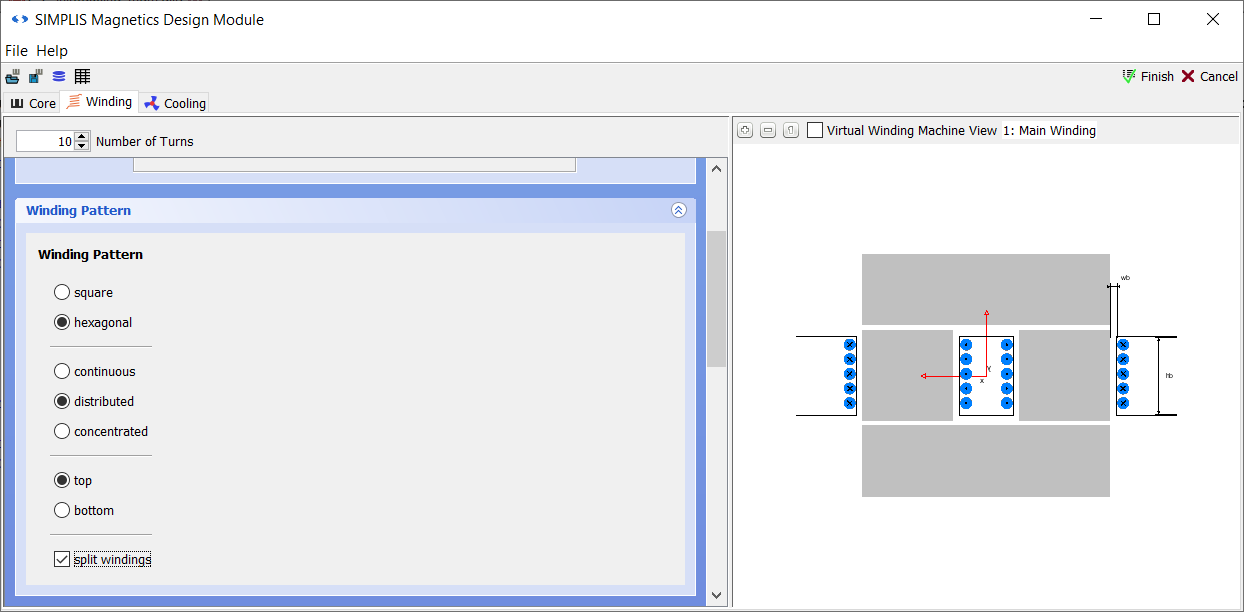Select the square winding pattern
Viewport: 1244px width, 612px height.
62,293
